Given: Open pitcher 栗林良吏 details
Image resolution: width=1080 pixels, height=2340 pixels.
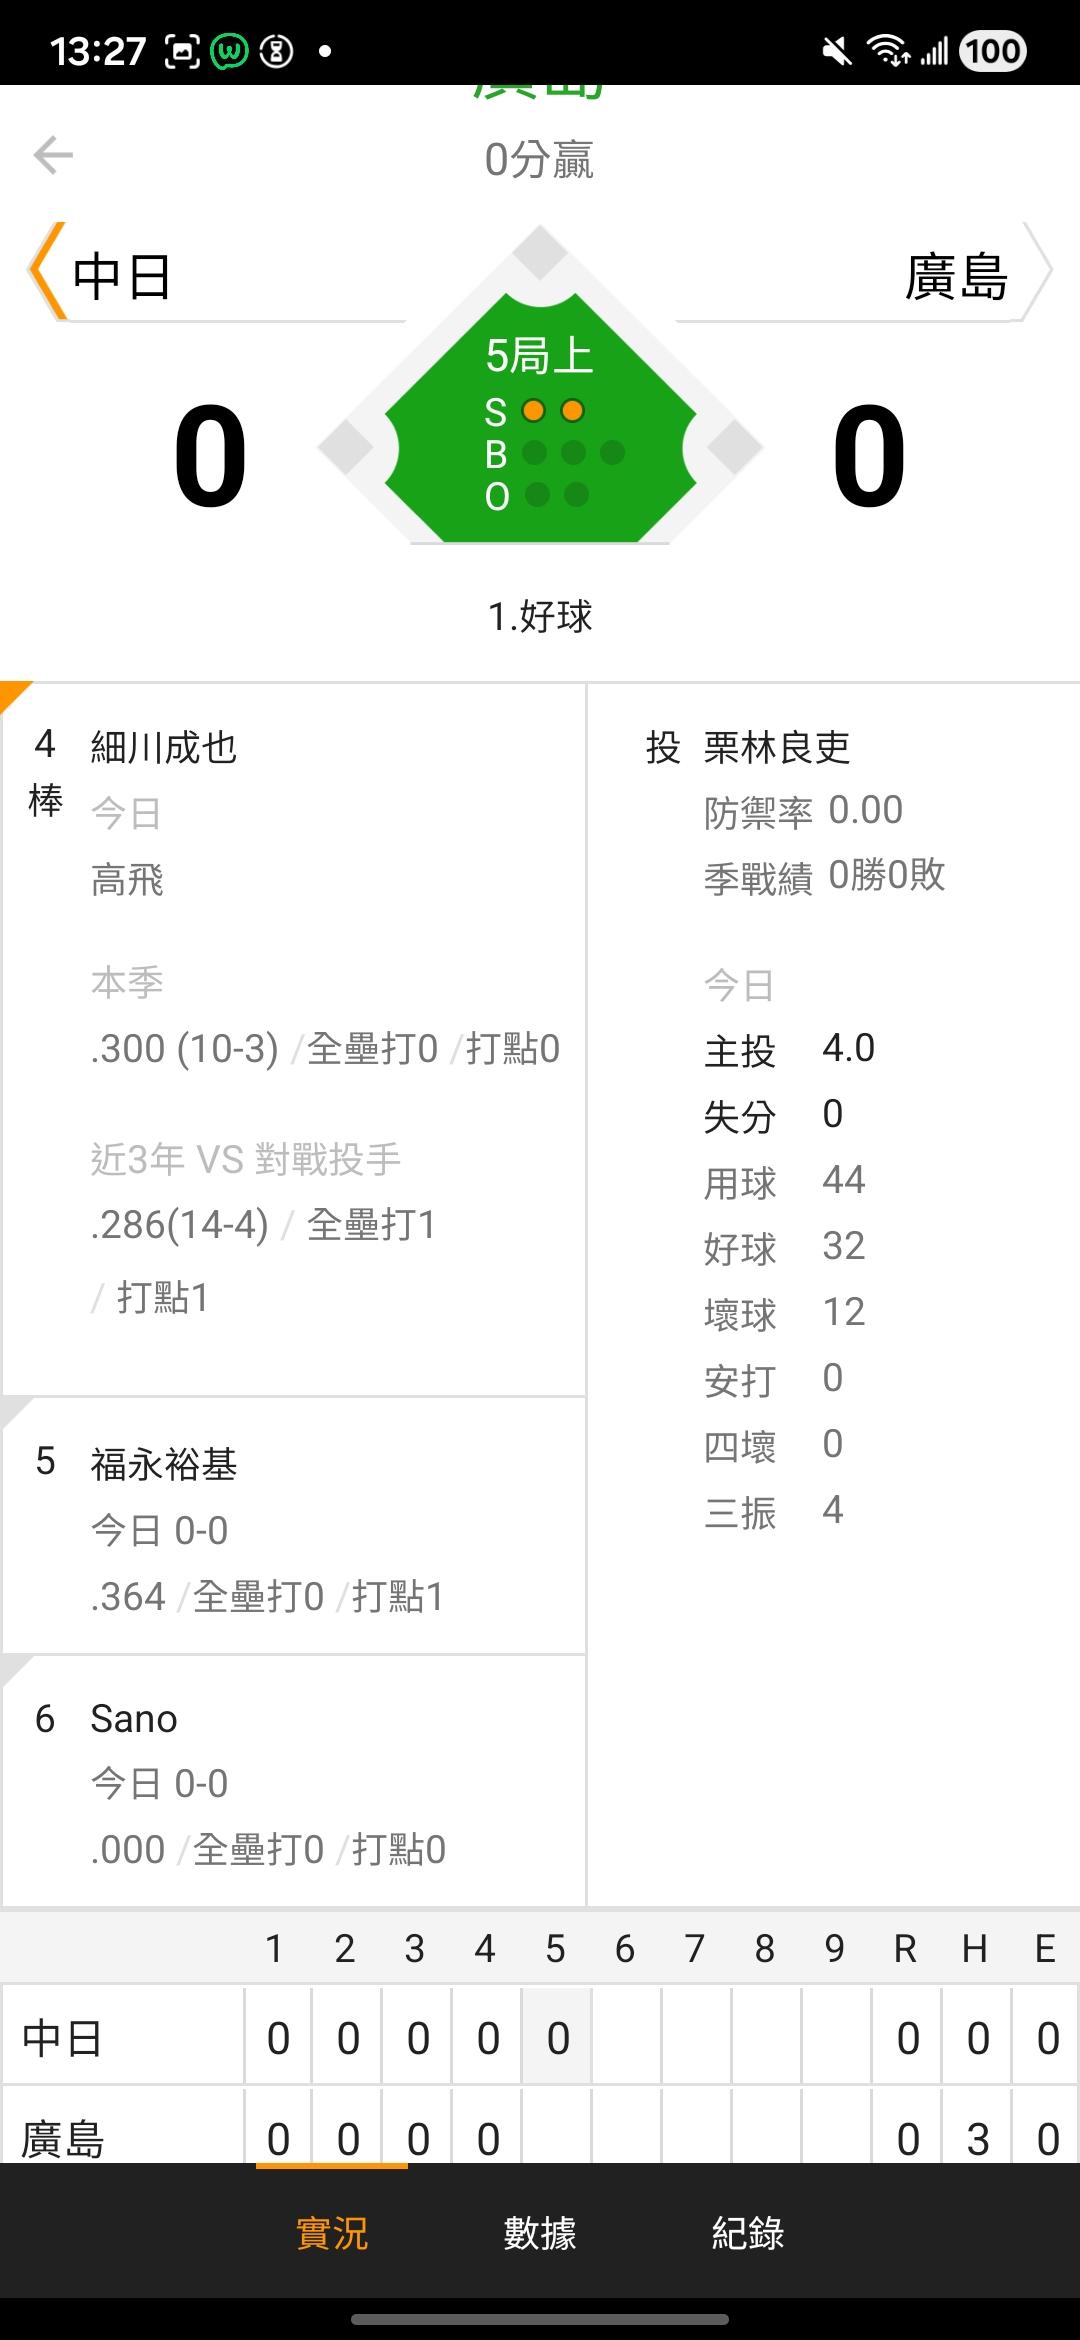Looking at the screenshot, I should click(x=777, y=747).
